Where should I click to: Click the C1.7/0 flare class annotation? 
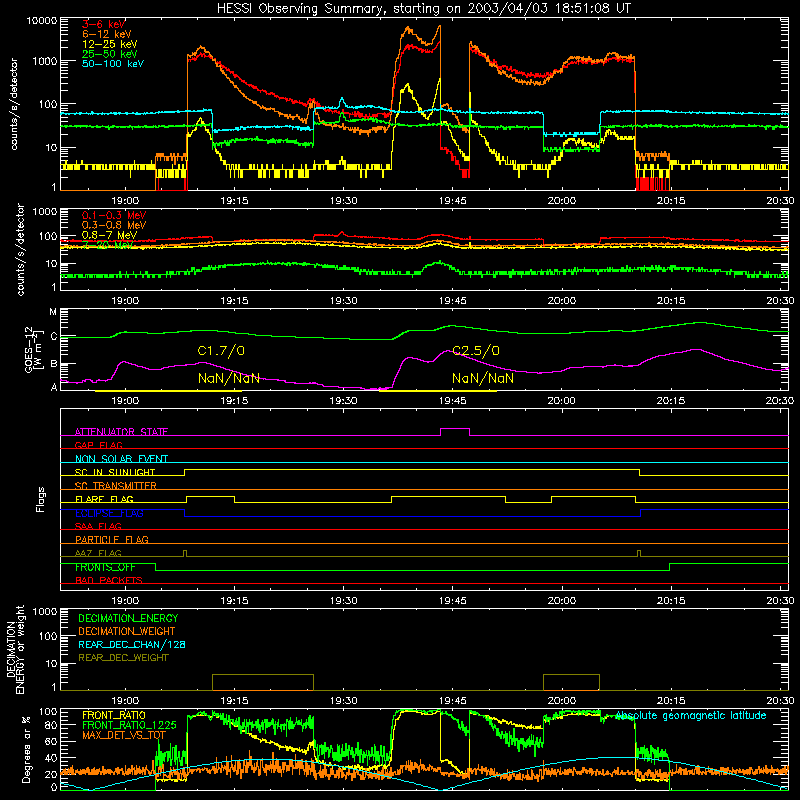pyautogui.click(x=221, y=351)
